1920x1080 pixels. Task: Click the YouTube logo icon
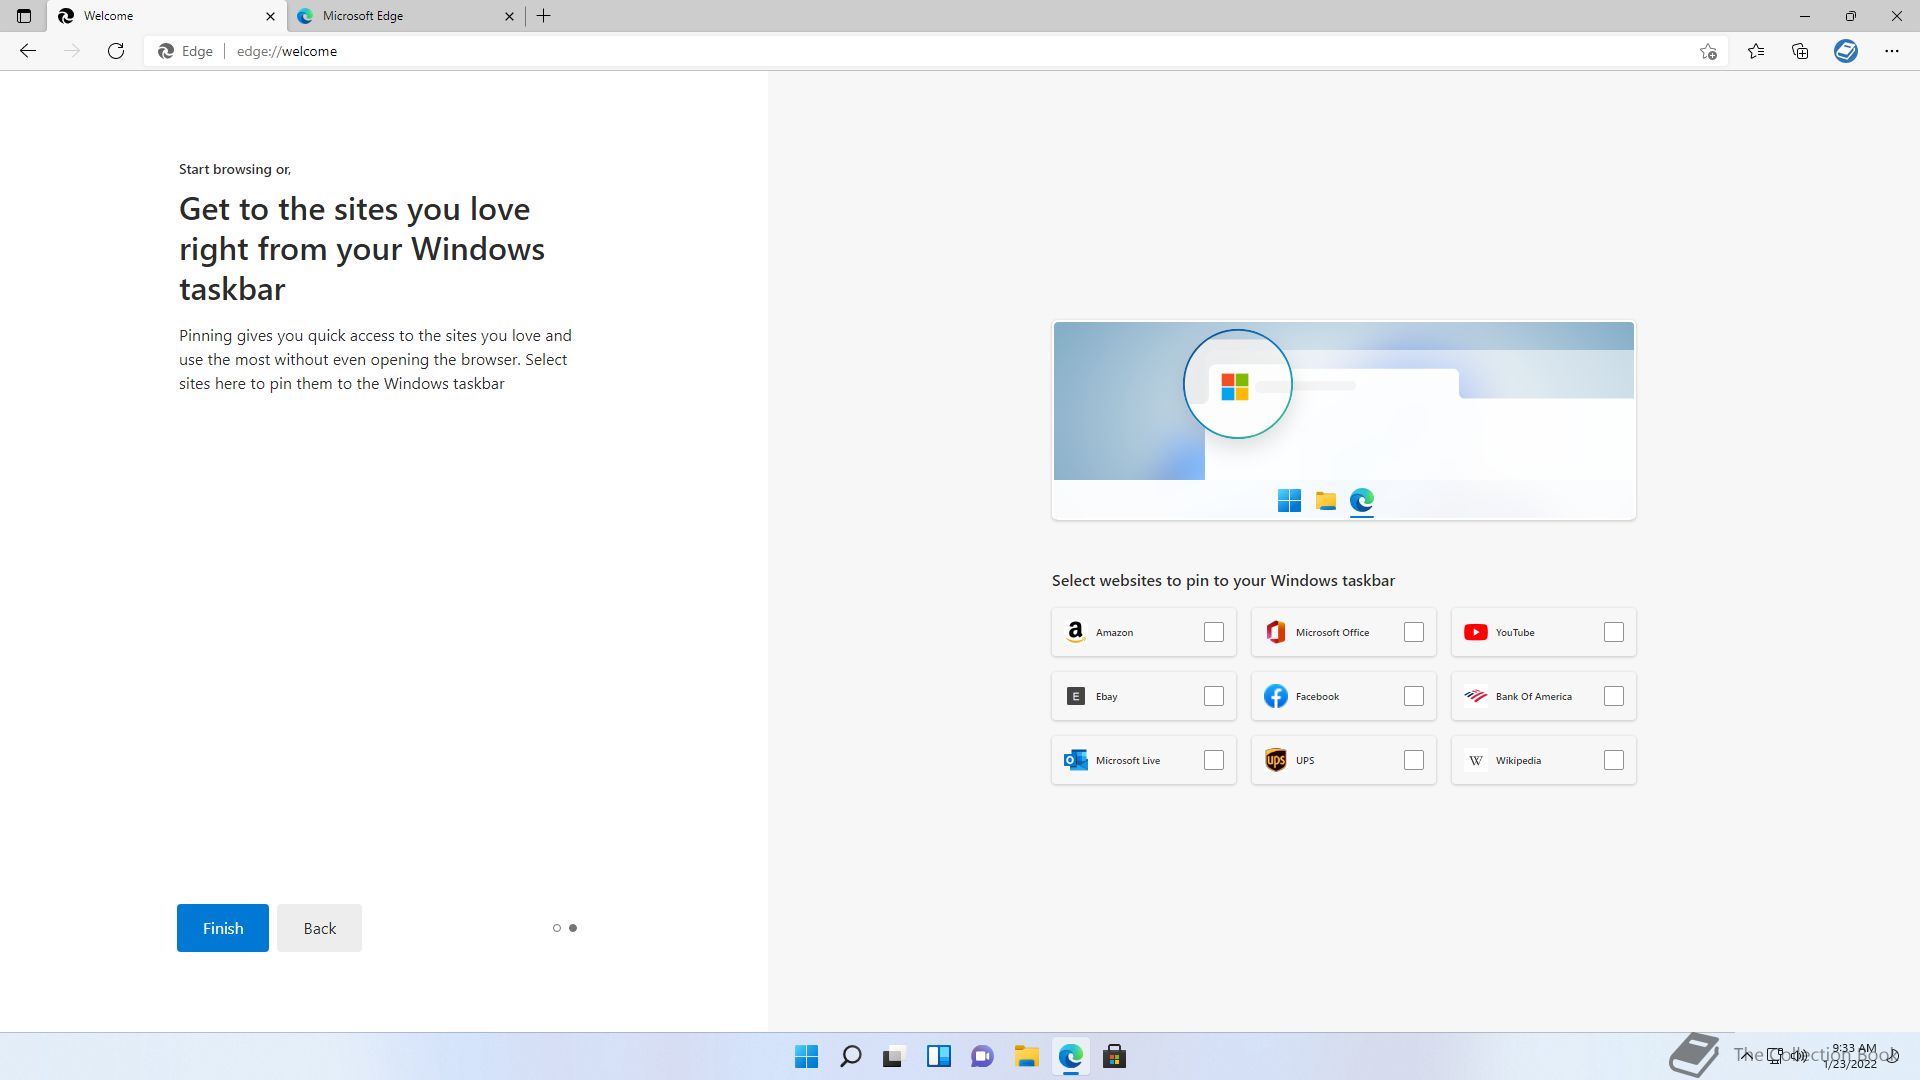click(1476, 632)
